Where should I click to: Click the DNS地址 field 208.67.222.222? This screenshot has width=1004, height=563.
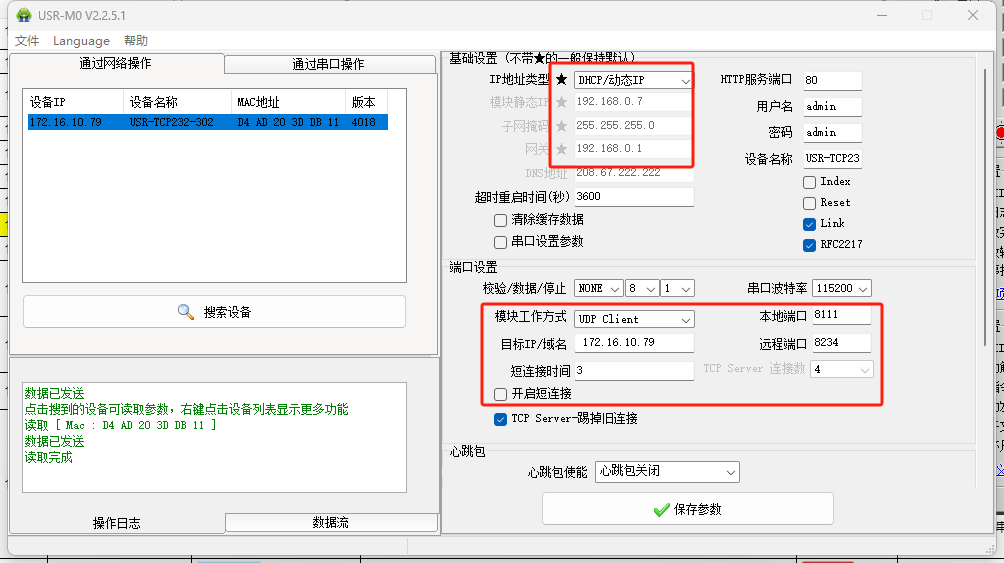(x=633, y=173)
